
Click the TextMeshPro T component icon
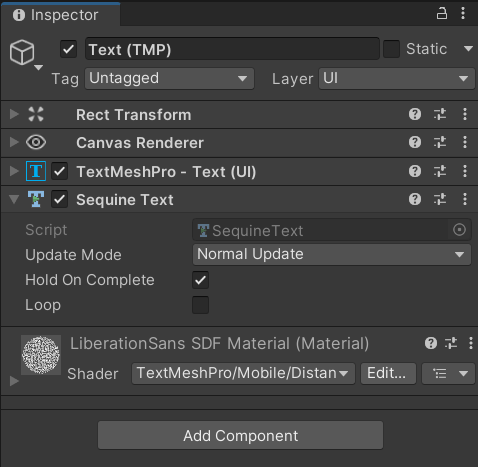[36, 171]
